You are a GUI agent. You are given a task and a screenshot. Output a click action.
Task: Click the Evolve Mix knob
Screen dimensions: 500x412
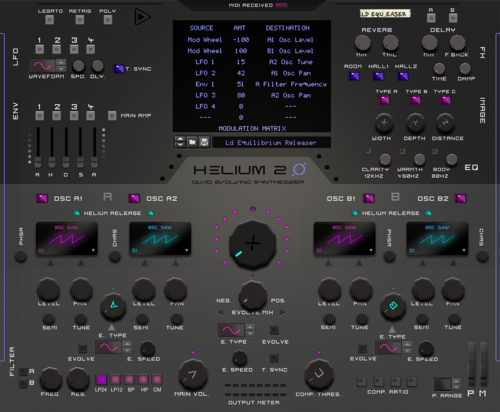tap(252, 294)
